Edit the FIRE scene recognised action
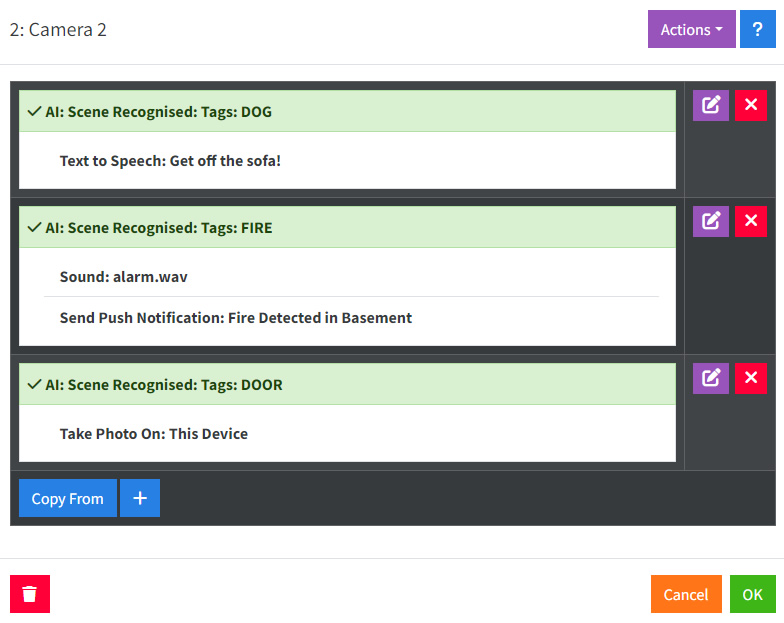The width and height of the screenshot is (784, 623). click(x=711, y=221)
